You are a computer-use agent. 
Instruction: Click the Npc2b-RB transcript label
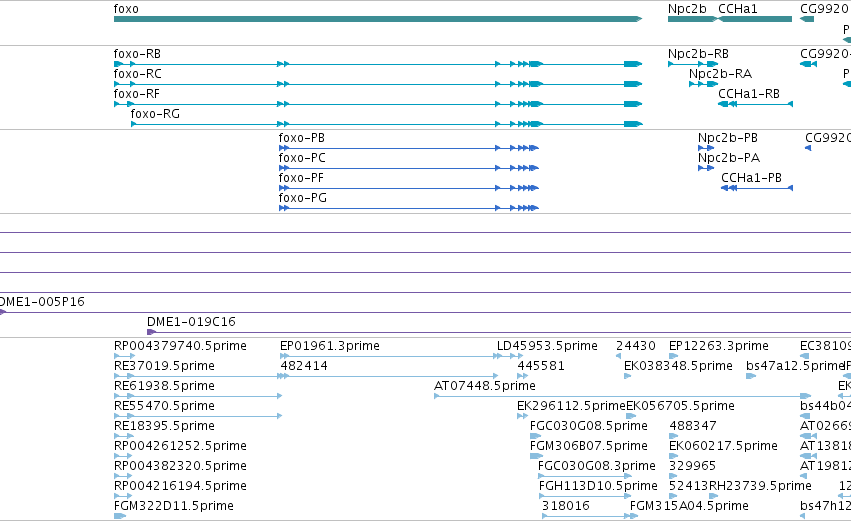click(698, 54)
